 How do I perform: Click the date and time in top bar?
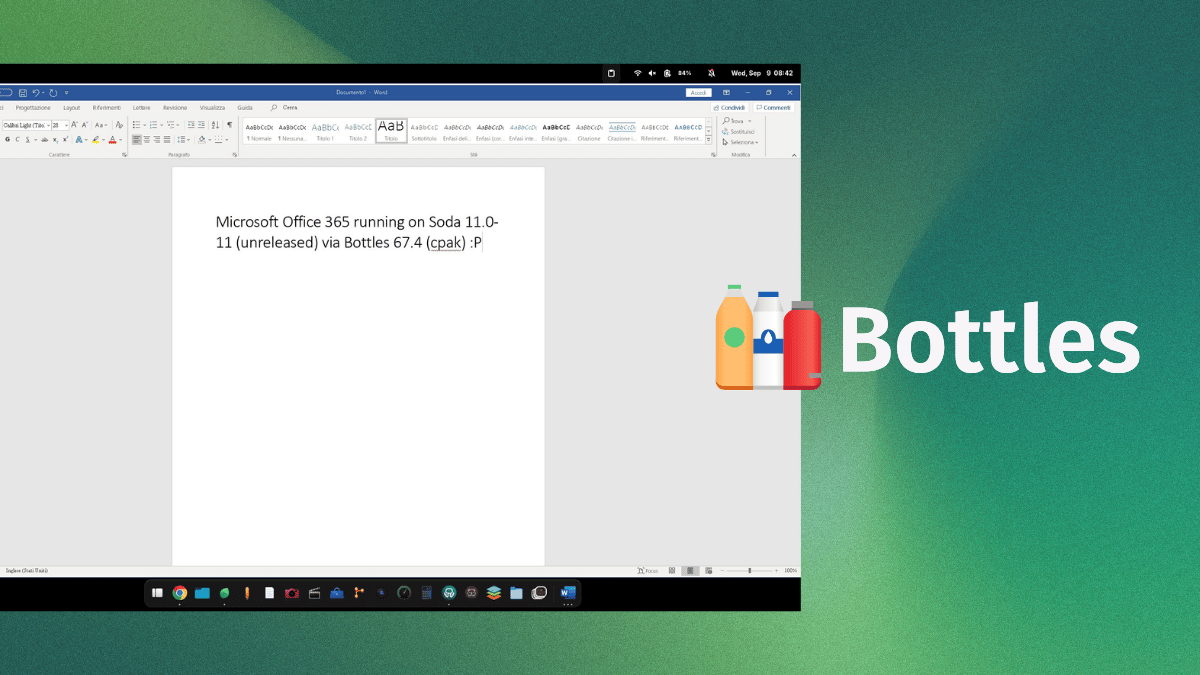pos(762,73)
